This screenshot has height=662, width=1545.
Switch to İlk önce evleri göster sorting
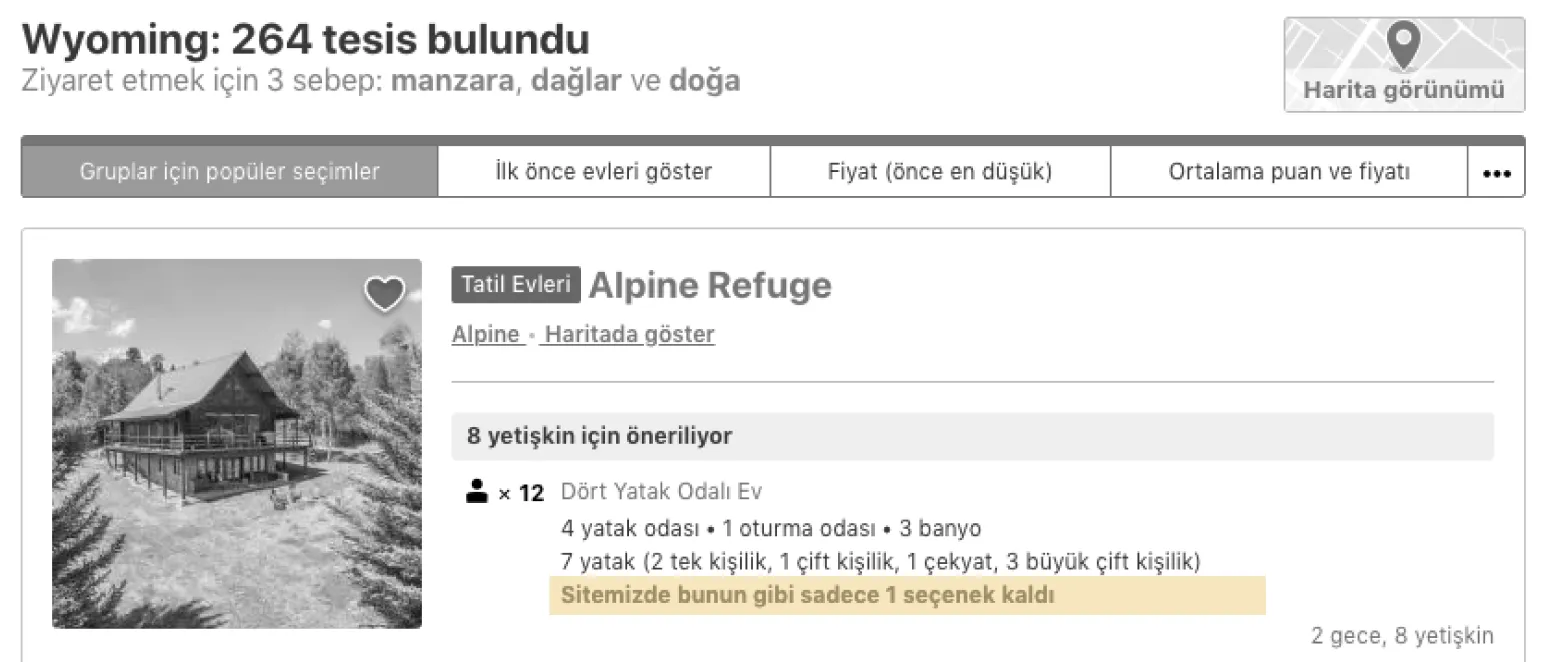(602, 170)
